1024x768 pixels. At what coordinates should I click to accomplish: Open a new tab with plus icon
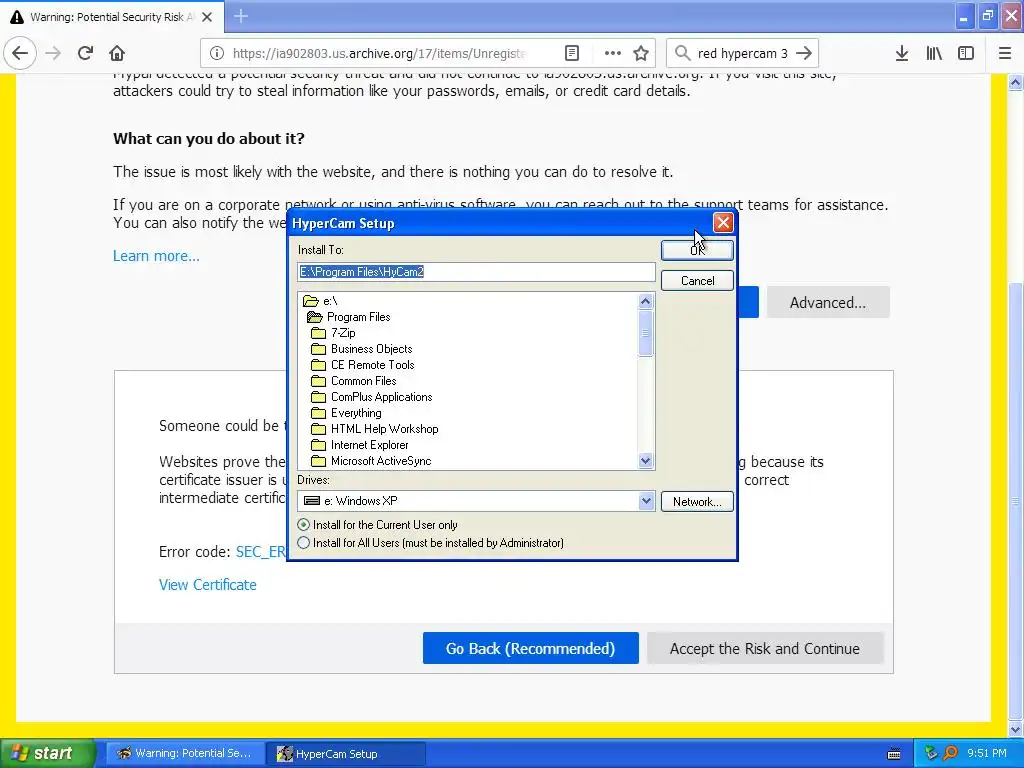point(240,16)
